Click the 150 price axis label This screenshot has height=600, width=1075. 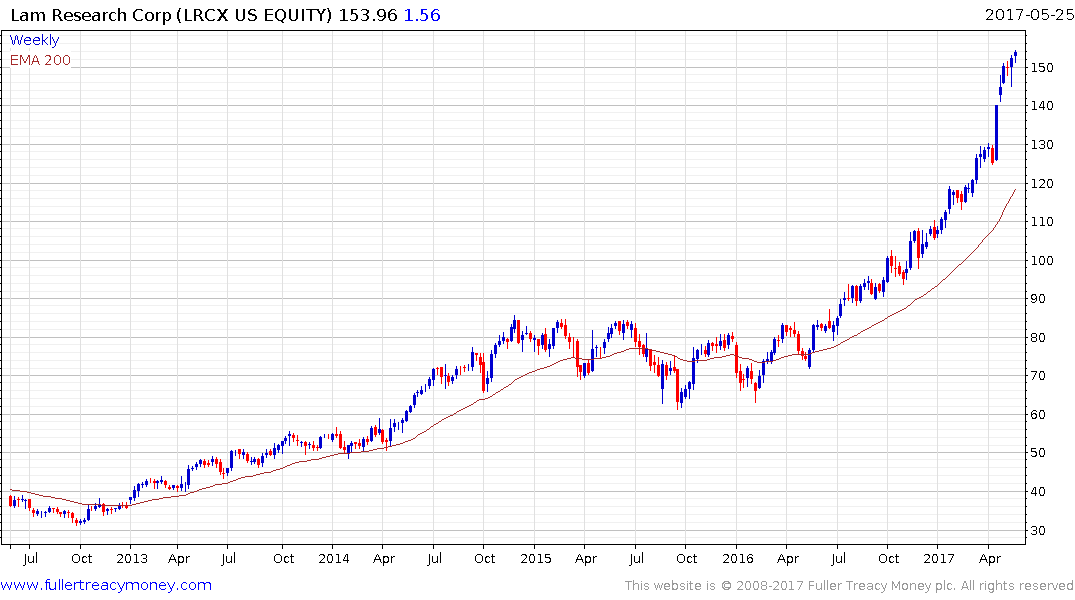(x=1042, y=68)
